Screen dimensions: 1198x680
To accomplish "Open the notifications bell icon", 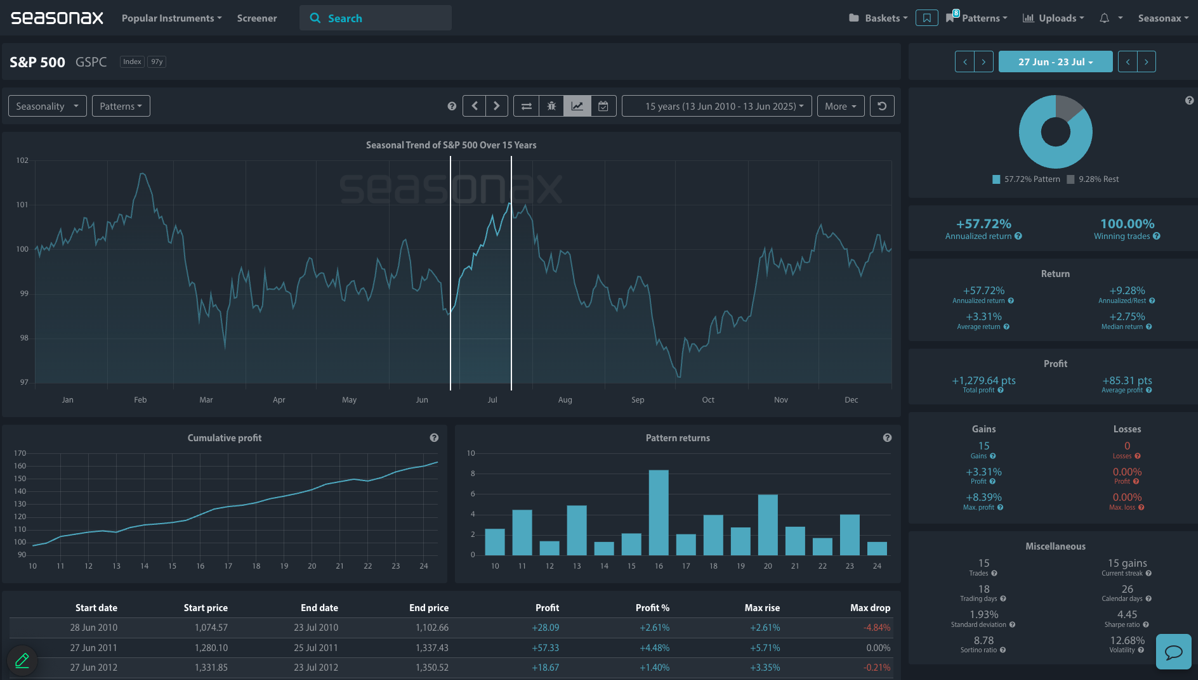I will [x=1104, y=18].
